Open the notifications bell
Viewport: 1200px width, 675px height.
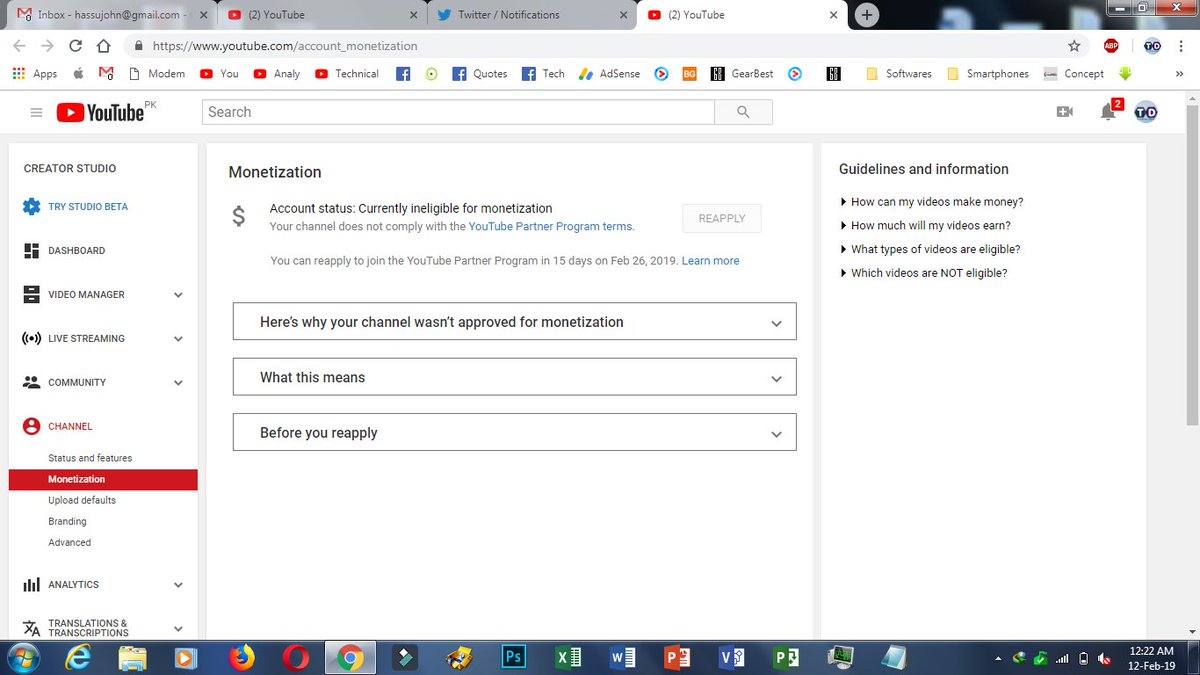[1109, 111]
